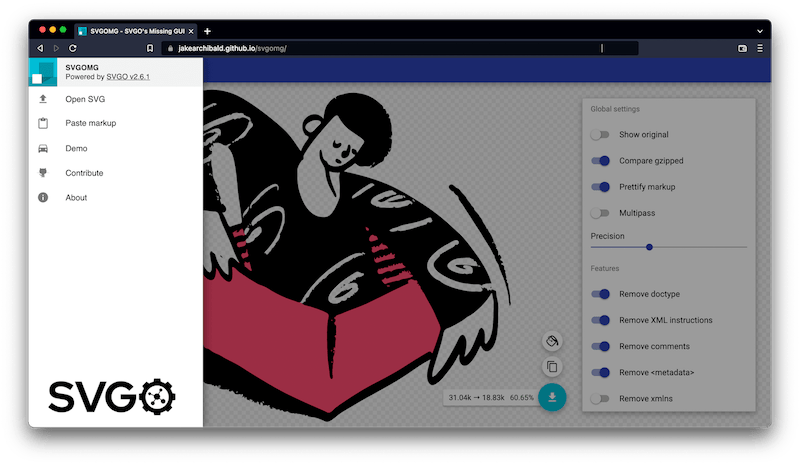This screenshot has height=465, width=800.
Task: Click the bookmark icon in address bar
Action: pos(149,48)
